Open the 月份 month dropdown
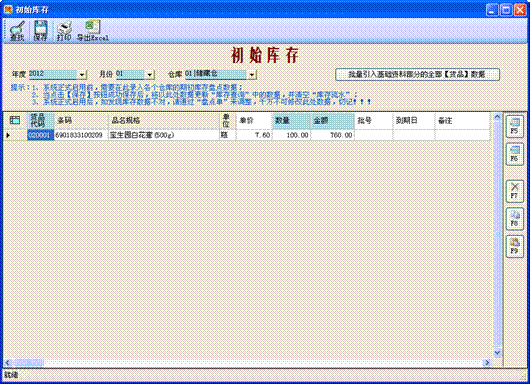Screen dimensions: 530x384 150,74
